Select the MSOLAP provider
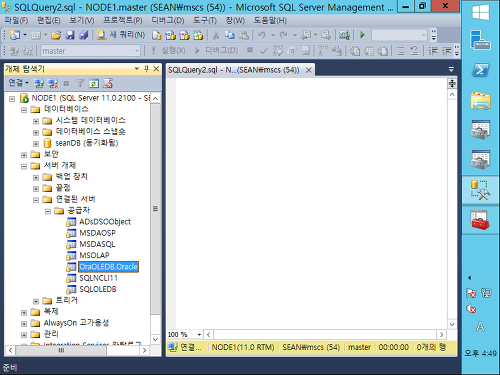The width and height of the screenshot is (500, 375). [94, 255]
